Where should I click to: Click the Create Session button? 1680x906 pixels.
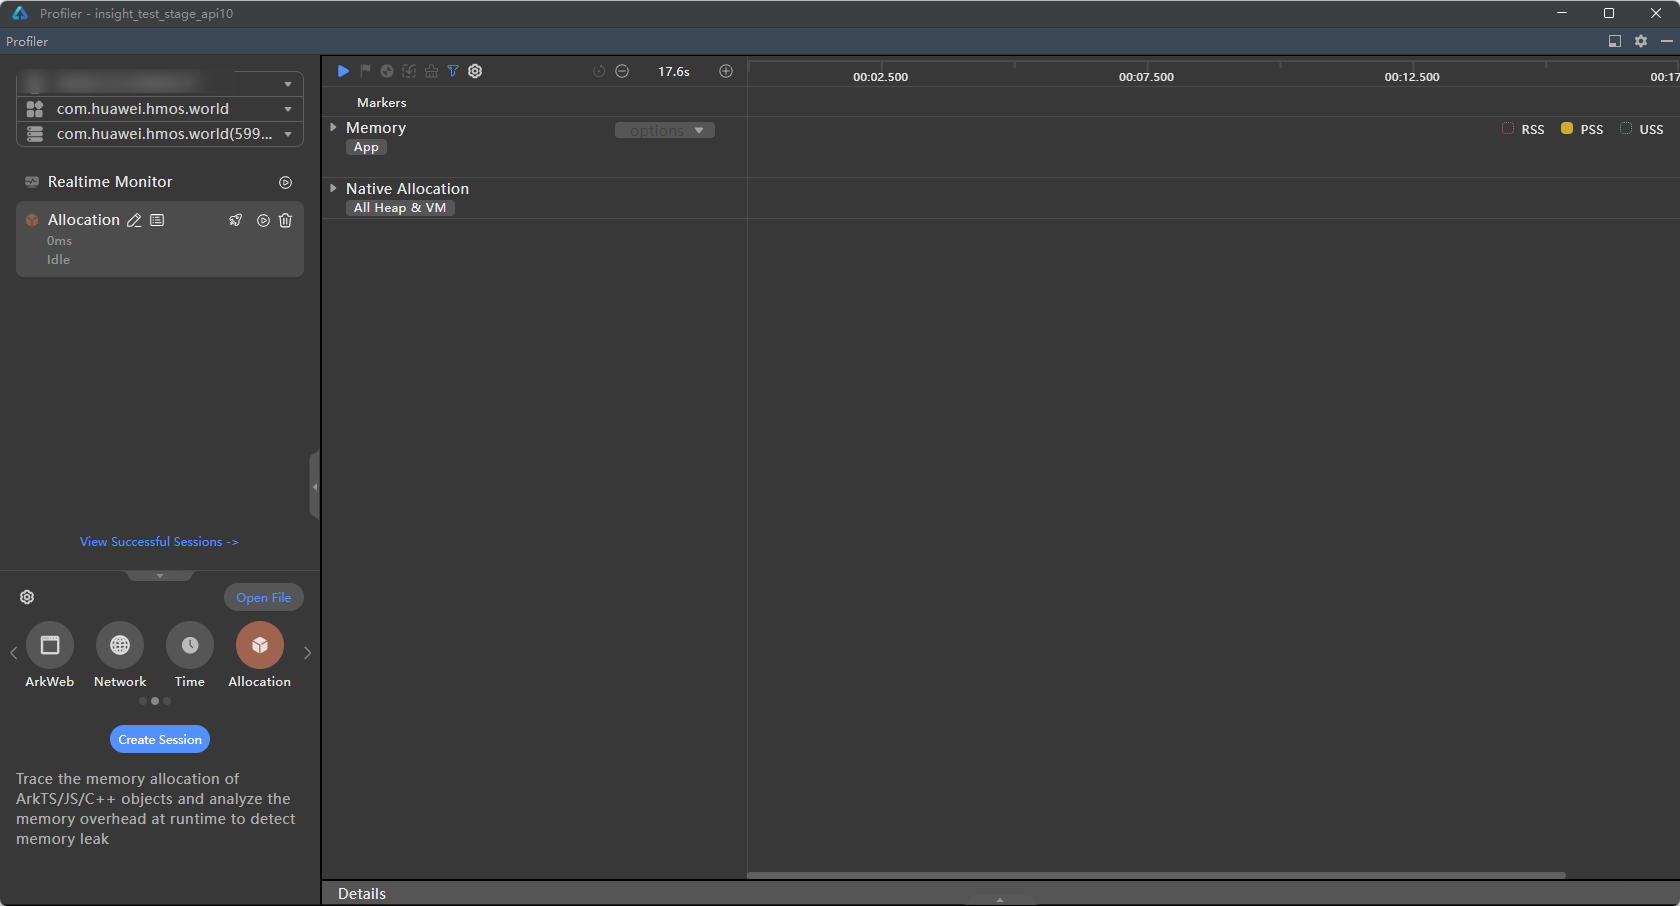[160, 739]
